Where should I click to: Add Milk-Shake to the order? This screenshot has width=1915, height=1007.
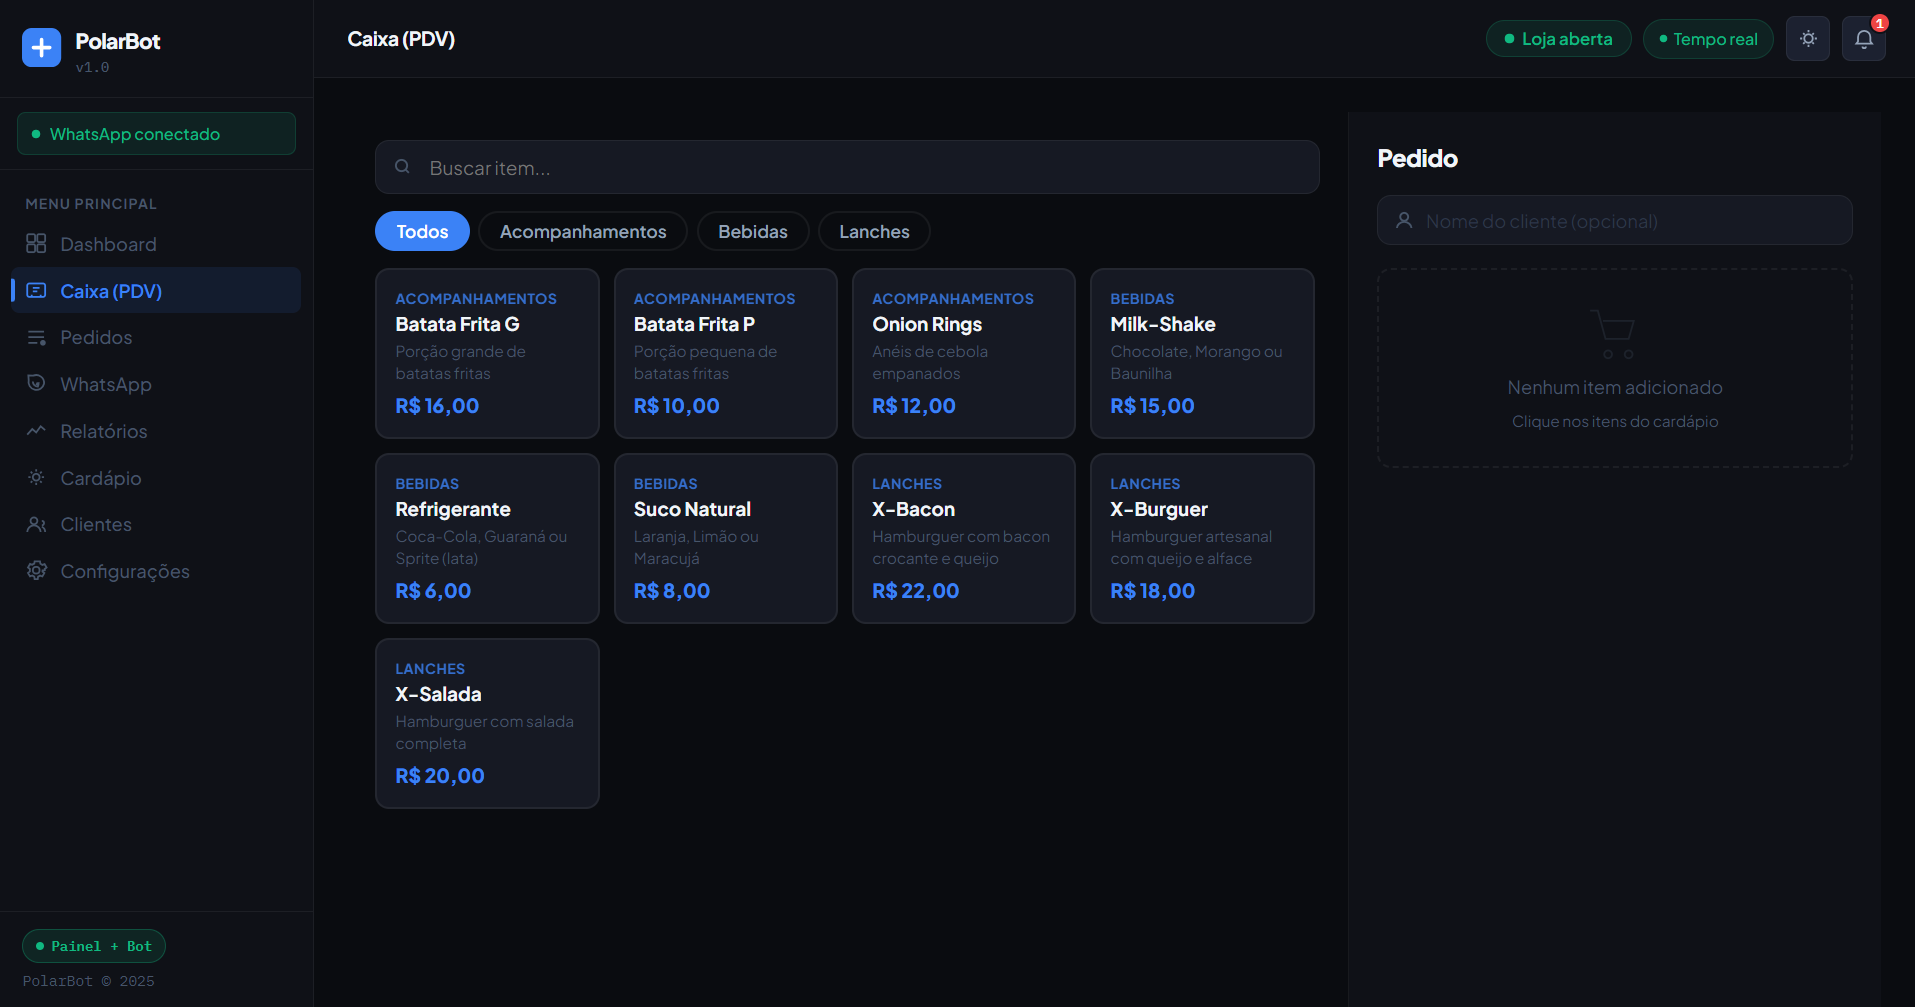pyautogui.click(x=1201, y=353)
